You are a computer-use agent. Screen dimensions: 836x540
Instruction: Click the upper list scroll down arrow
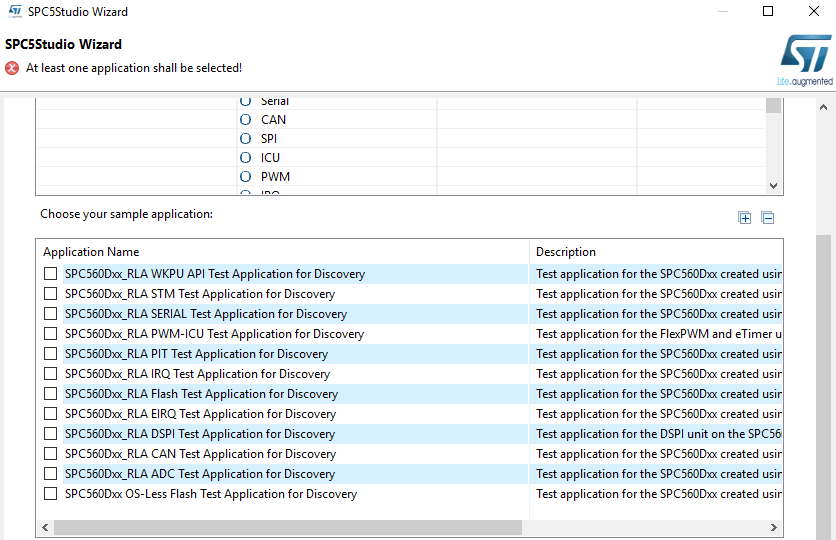click(x=774, y=186)
